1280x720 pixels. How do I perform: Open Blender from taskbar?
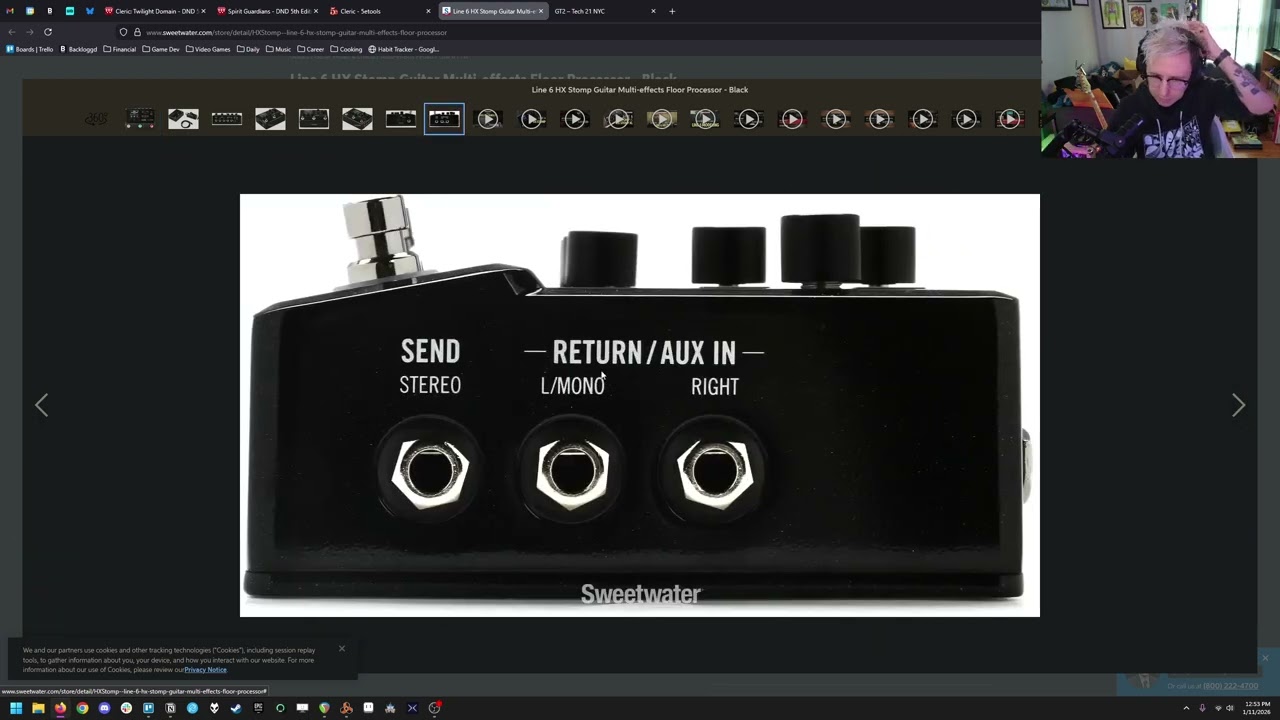pyautogui.click(x=346, y=708)
